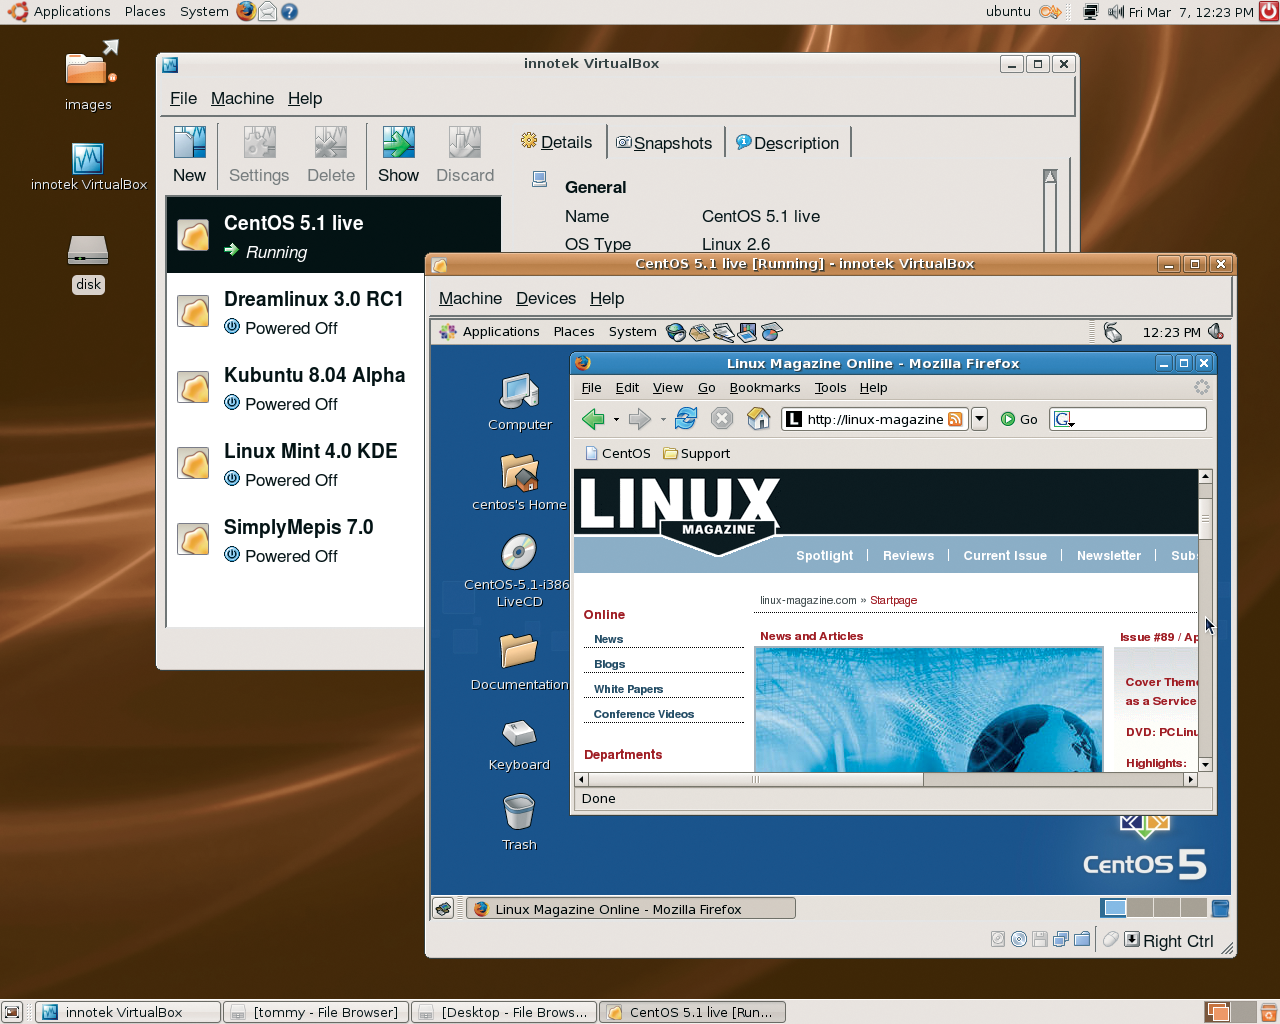
Task: Open Keyboard icon on CentOS desktop
Action: click(519, 733)
